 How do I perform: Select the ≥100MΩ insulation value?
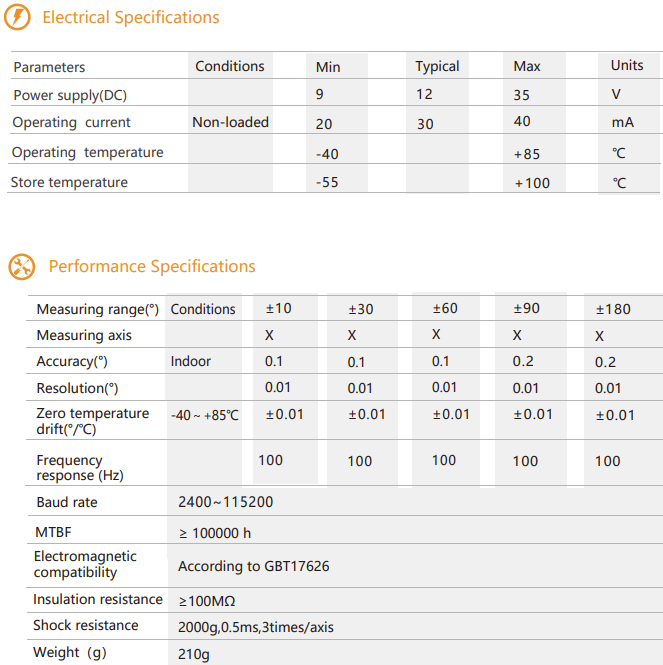pos(207,601)
